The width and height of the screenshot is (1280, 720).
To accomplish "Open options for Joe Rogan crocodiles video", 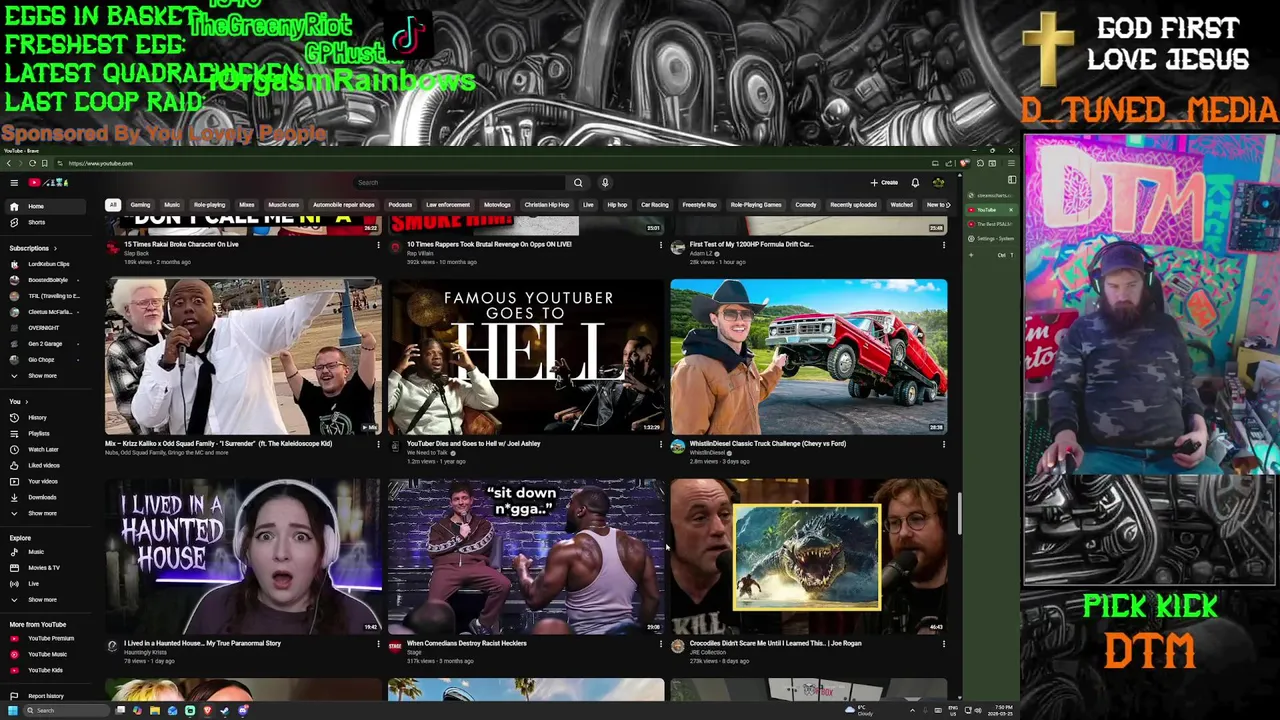I will click(x=943, y=644).
